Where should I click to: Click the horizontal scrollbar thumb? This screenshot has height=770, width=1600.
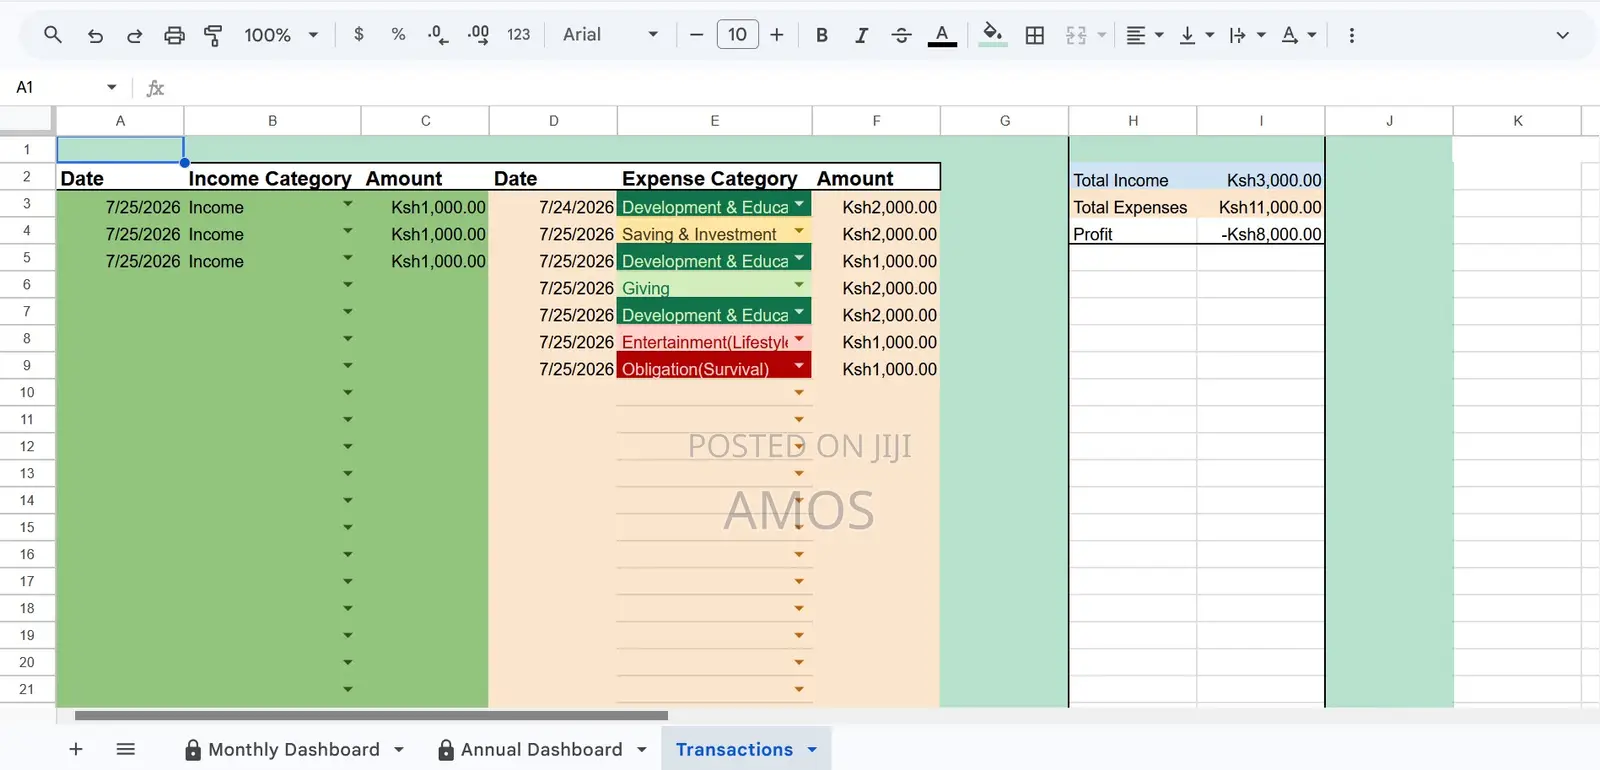[371, 715]
